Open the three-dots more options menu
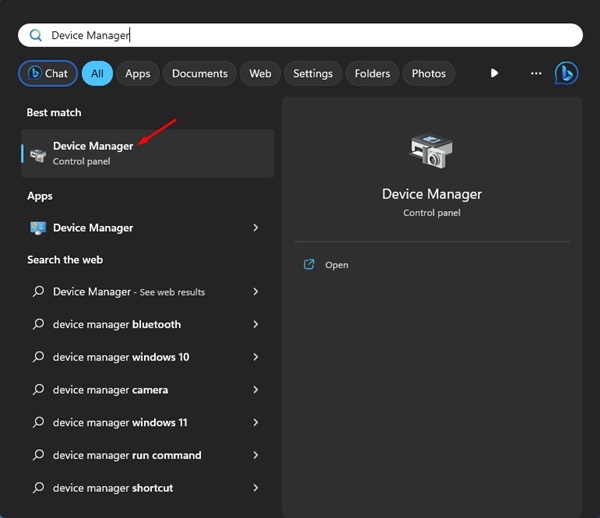This screenshot has width=600, height=518. (536, 73)
